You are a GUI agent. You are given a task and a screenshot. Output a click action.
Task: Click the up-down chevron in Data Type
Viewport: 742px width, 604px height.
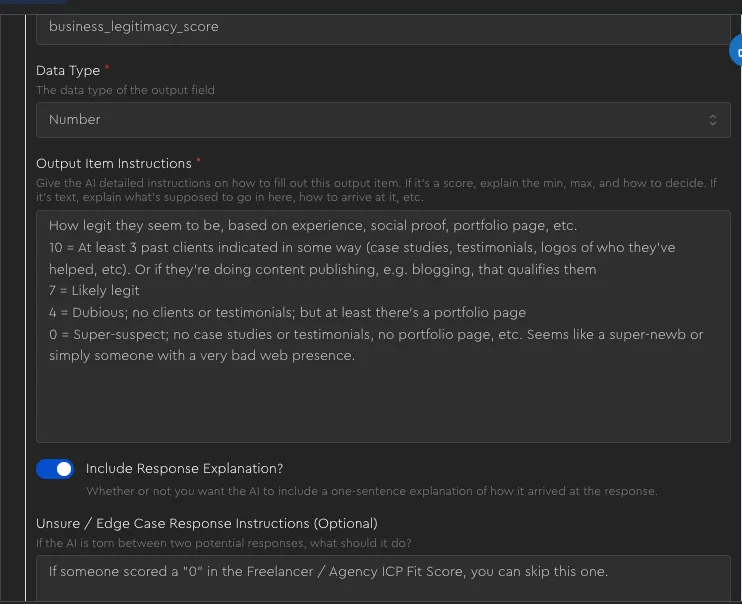click(712, 119)
